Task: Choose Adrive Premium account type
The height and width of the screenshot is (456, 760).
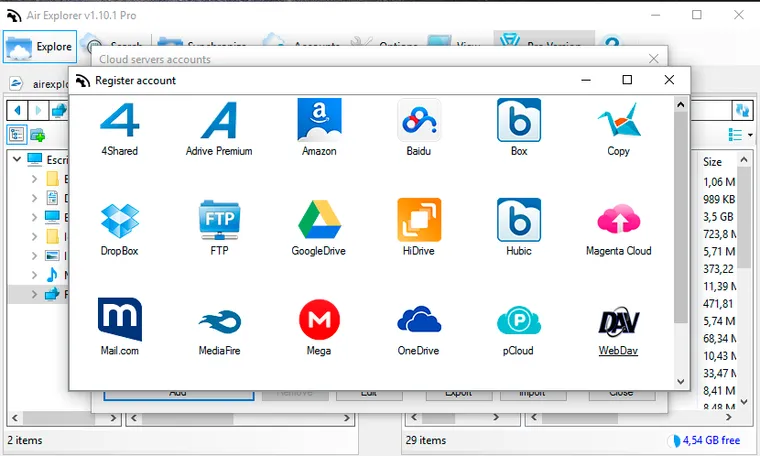Action: 219,128
